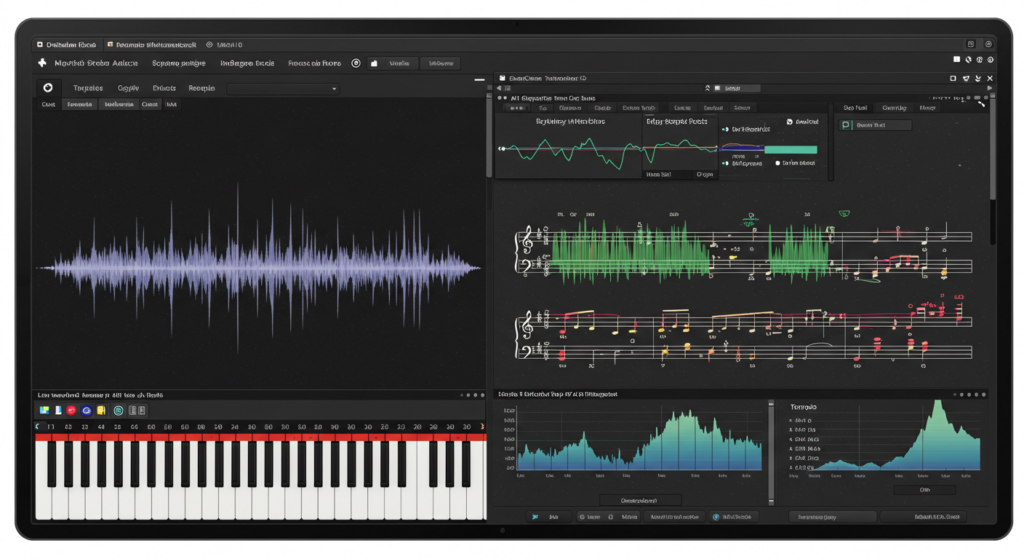Click the small button below the tempo chart
This screenshot has height=559, width=1024.
(924, 490)
